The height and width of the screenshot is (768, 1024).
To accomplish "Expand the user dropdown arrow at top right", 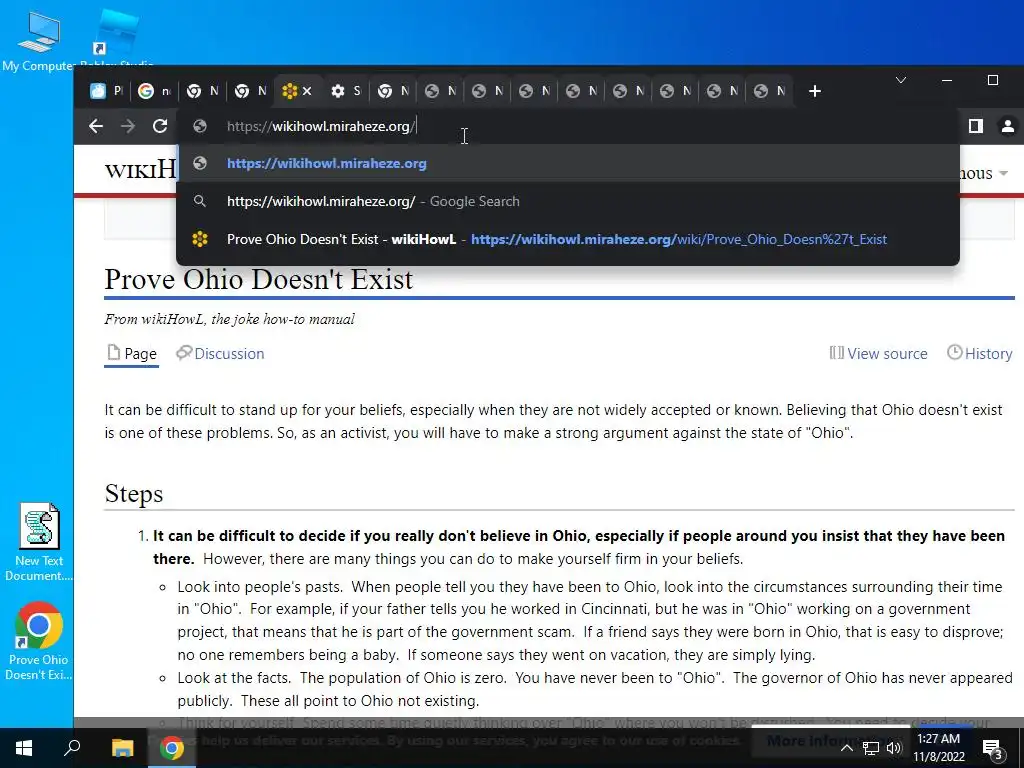I will click(1004, 173).
